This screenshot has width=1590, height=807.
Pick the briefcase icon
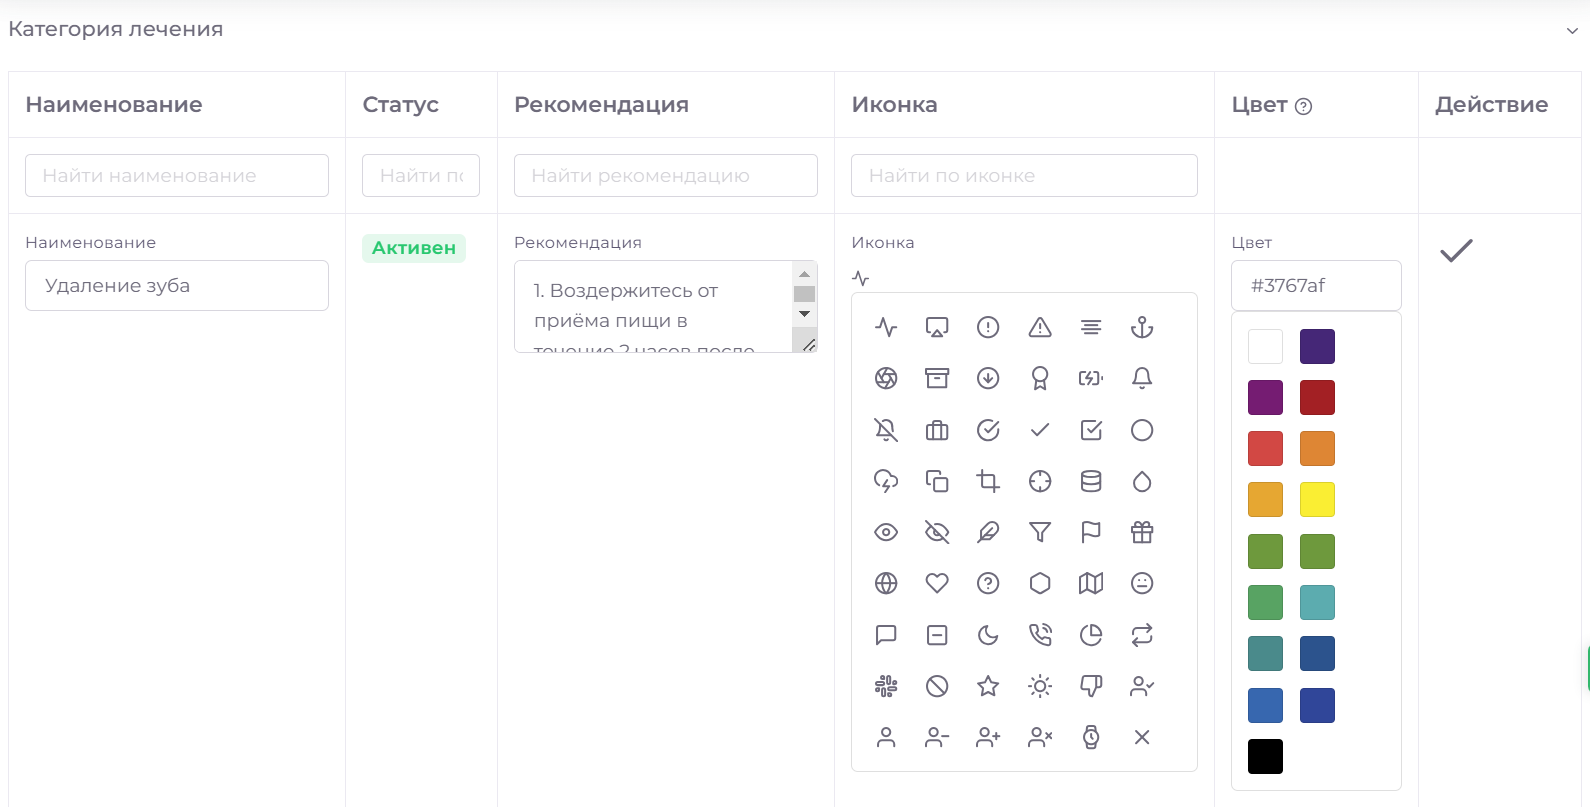pyautogui.click(x=937, y=430)
